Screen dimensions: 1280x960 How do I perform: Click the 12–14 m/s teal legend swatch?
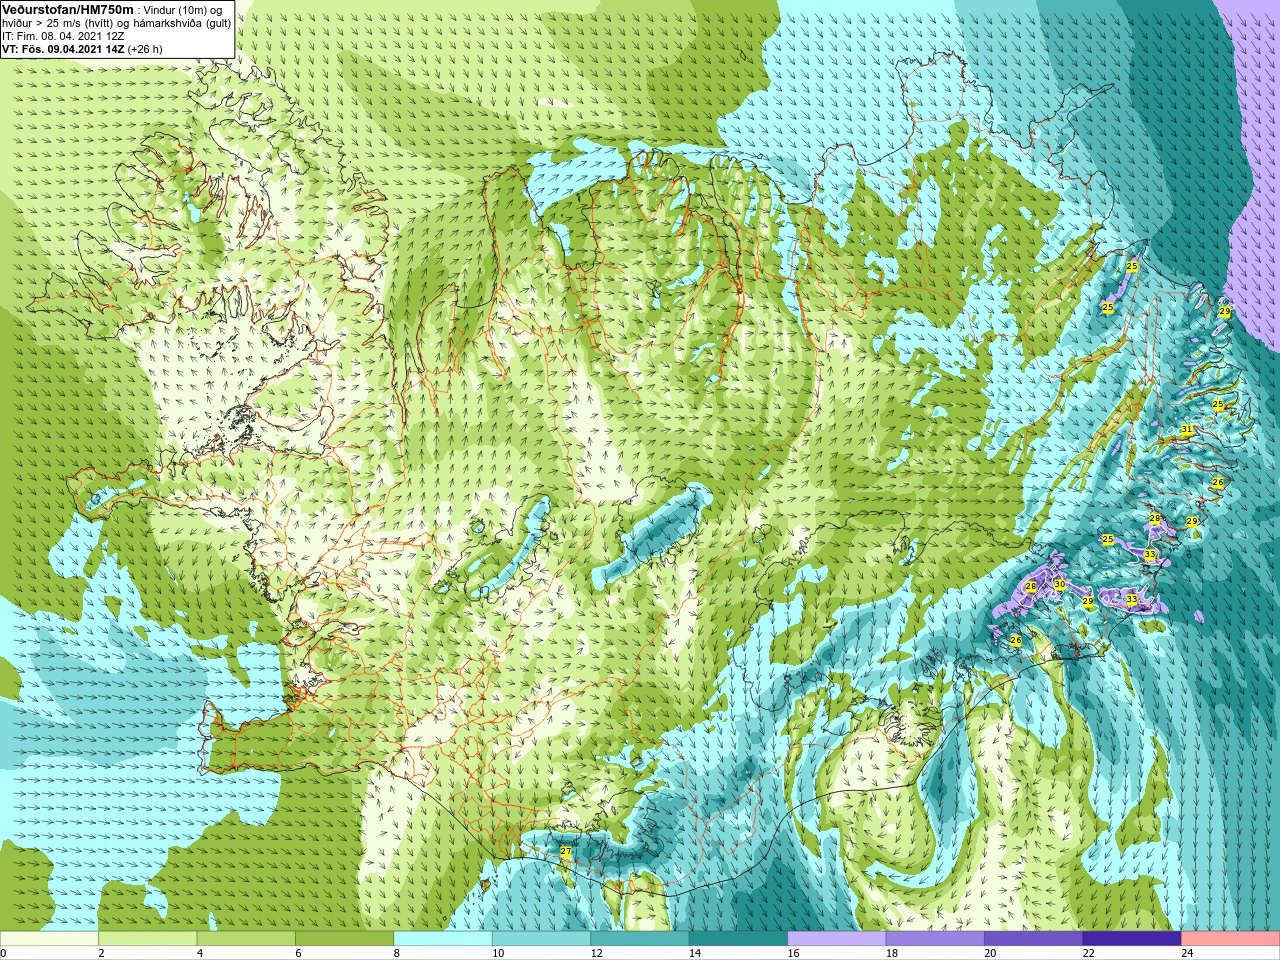tap(640, 938)
